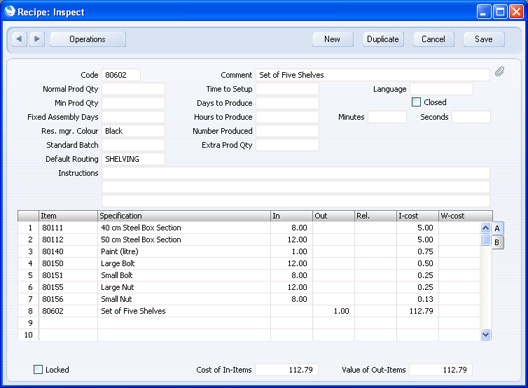
Task: Click the Value of Out-Items field 112.79
Action: pos(441,369)
